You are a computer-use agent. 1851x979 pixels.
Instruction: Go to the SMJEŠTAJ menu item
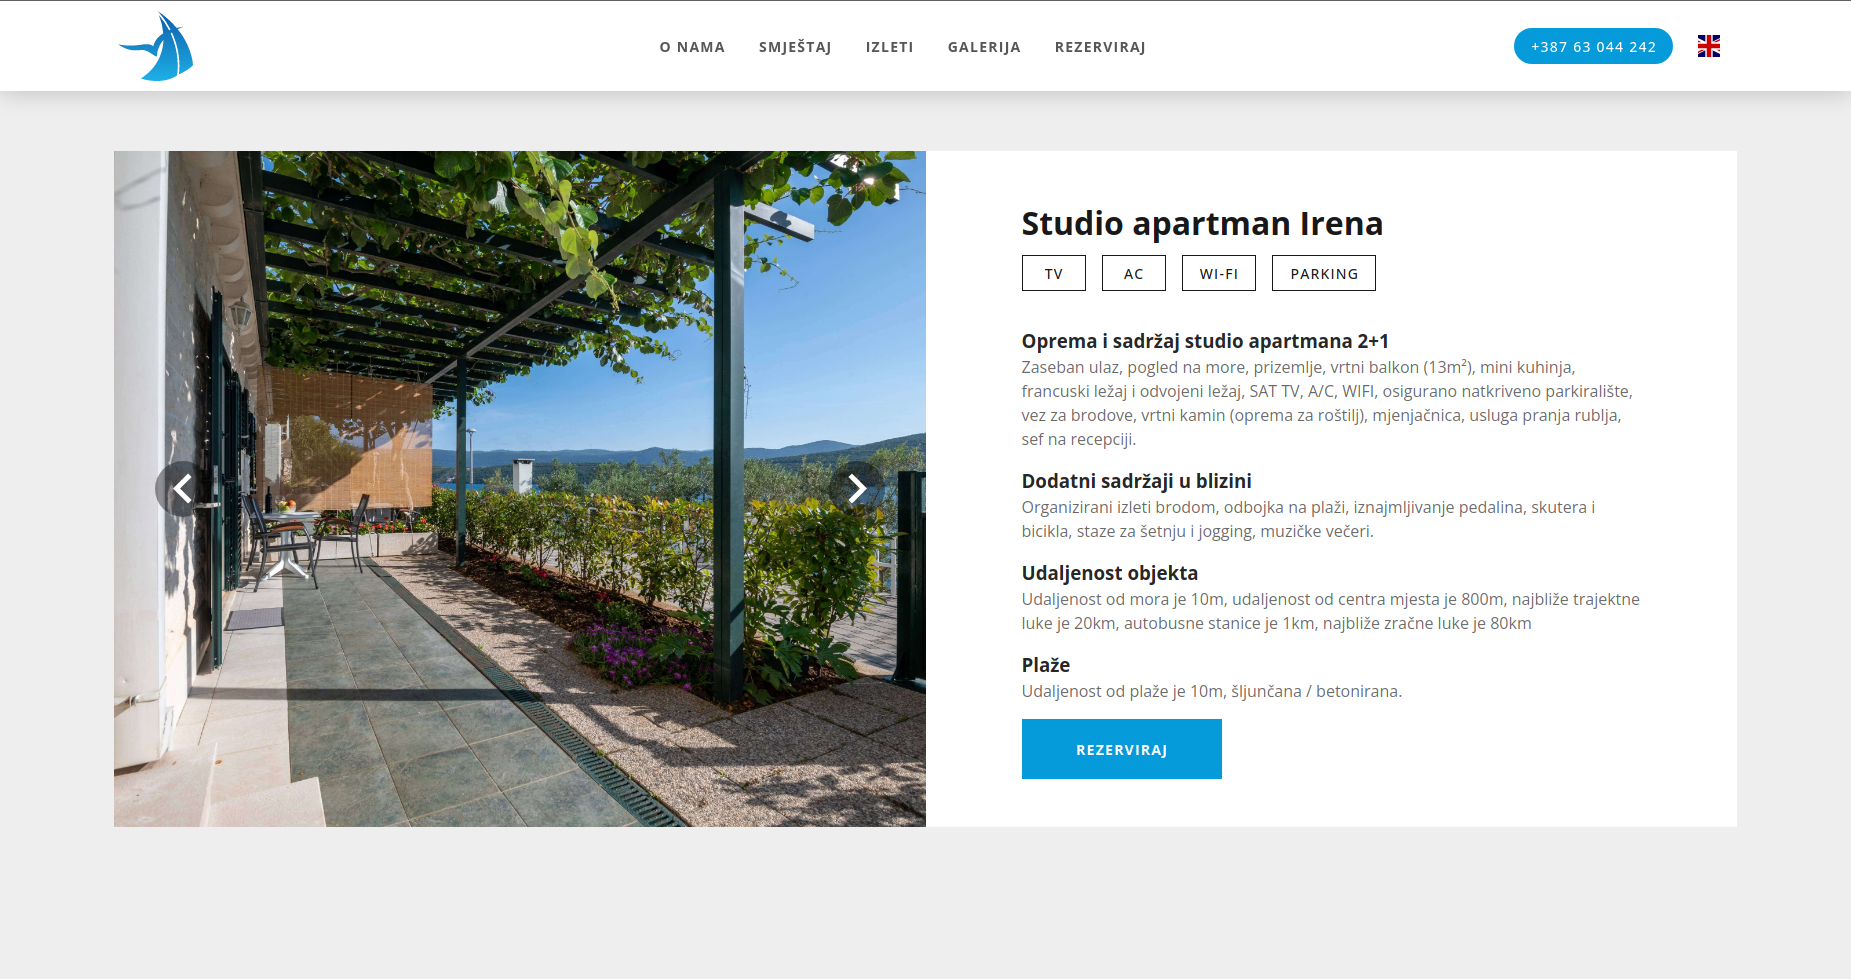click(795, 47)
